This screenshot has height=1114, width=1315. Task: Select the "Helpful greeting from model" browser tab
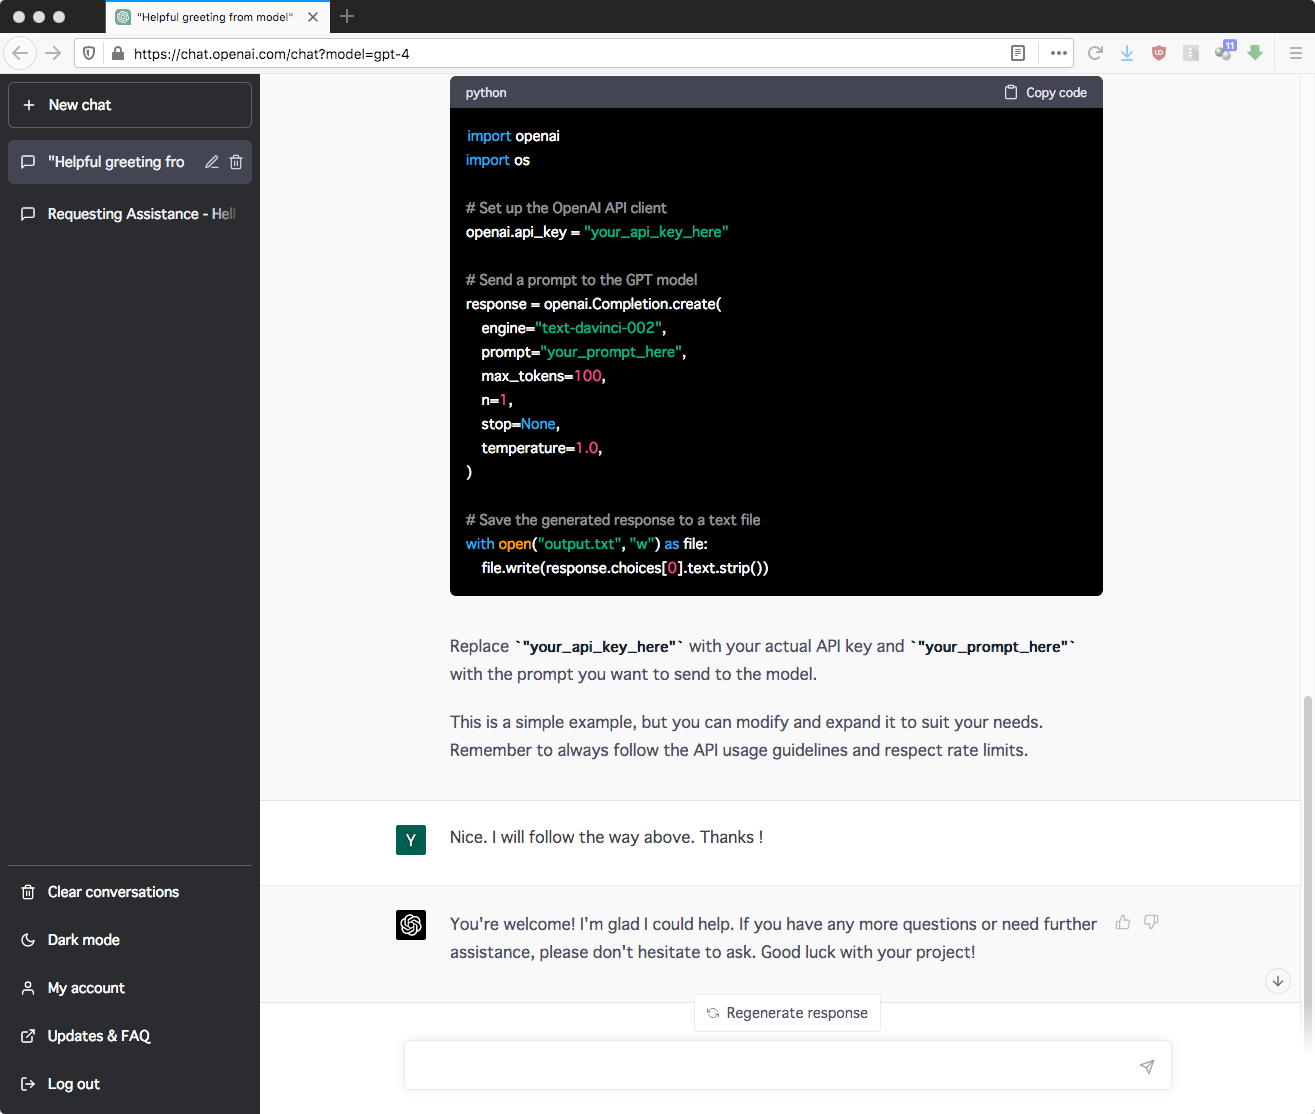click(217, 17)
